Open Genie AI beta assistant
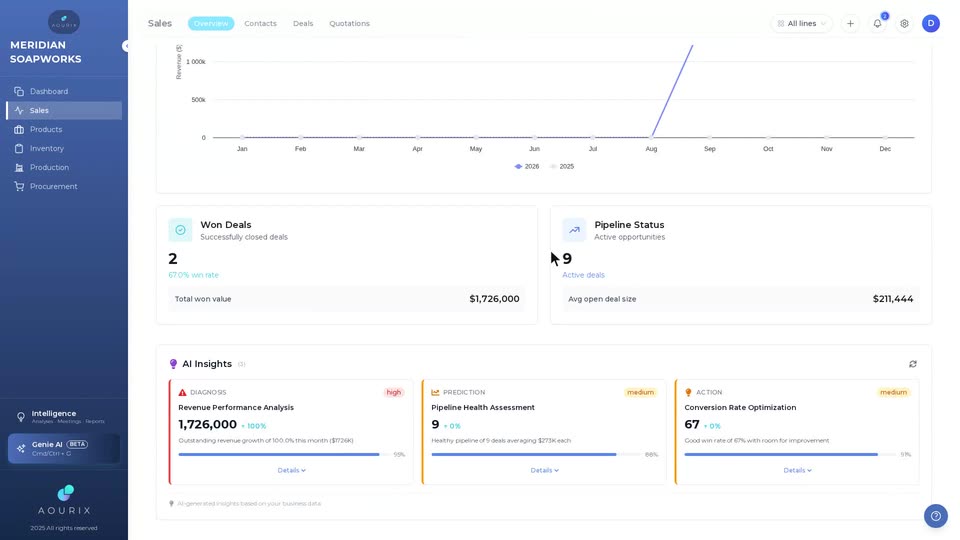The width and height of the screenshot is (960, 540). pos(64,448)
